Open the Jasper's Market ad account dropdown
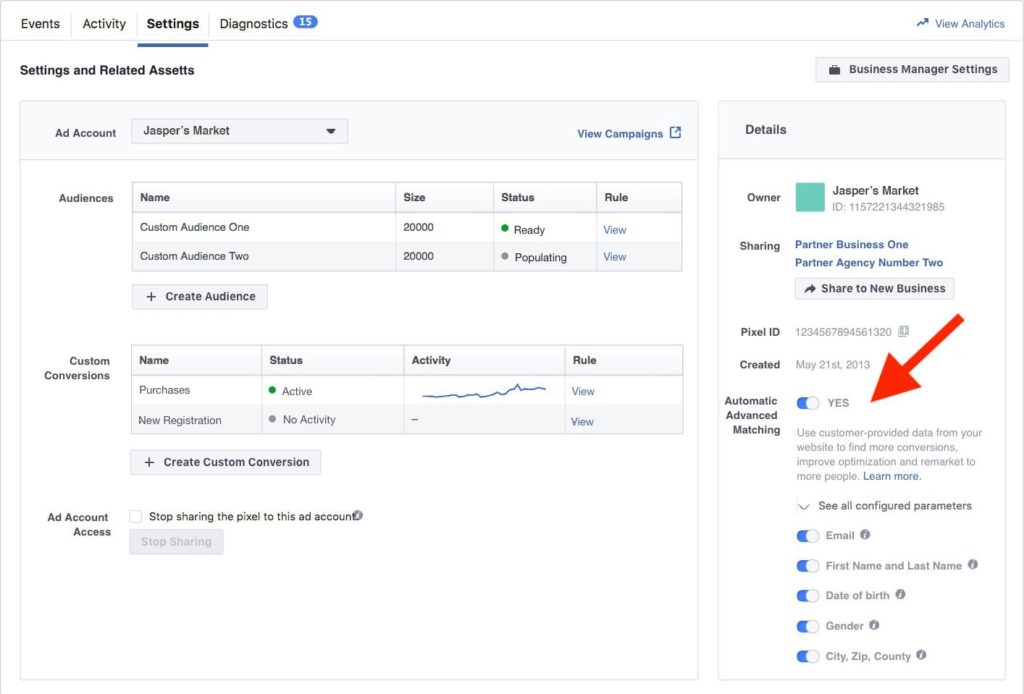This screenshot has height=694, width=1024. (333, 130)
